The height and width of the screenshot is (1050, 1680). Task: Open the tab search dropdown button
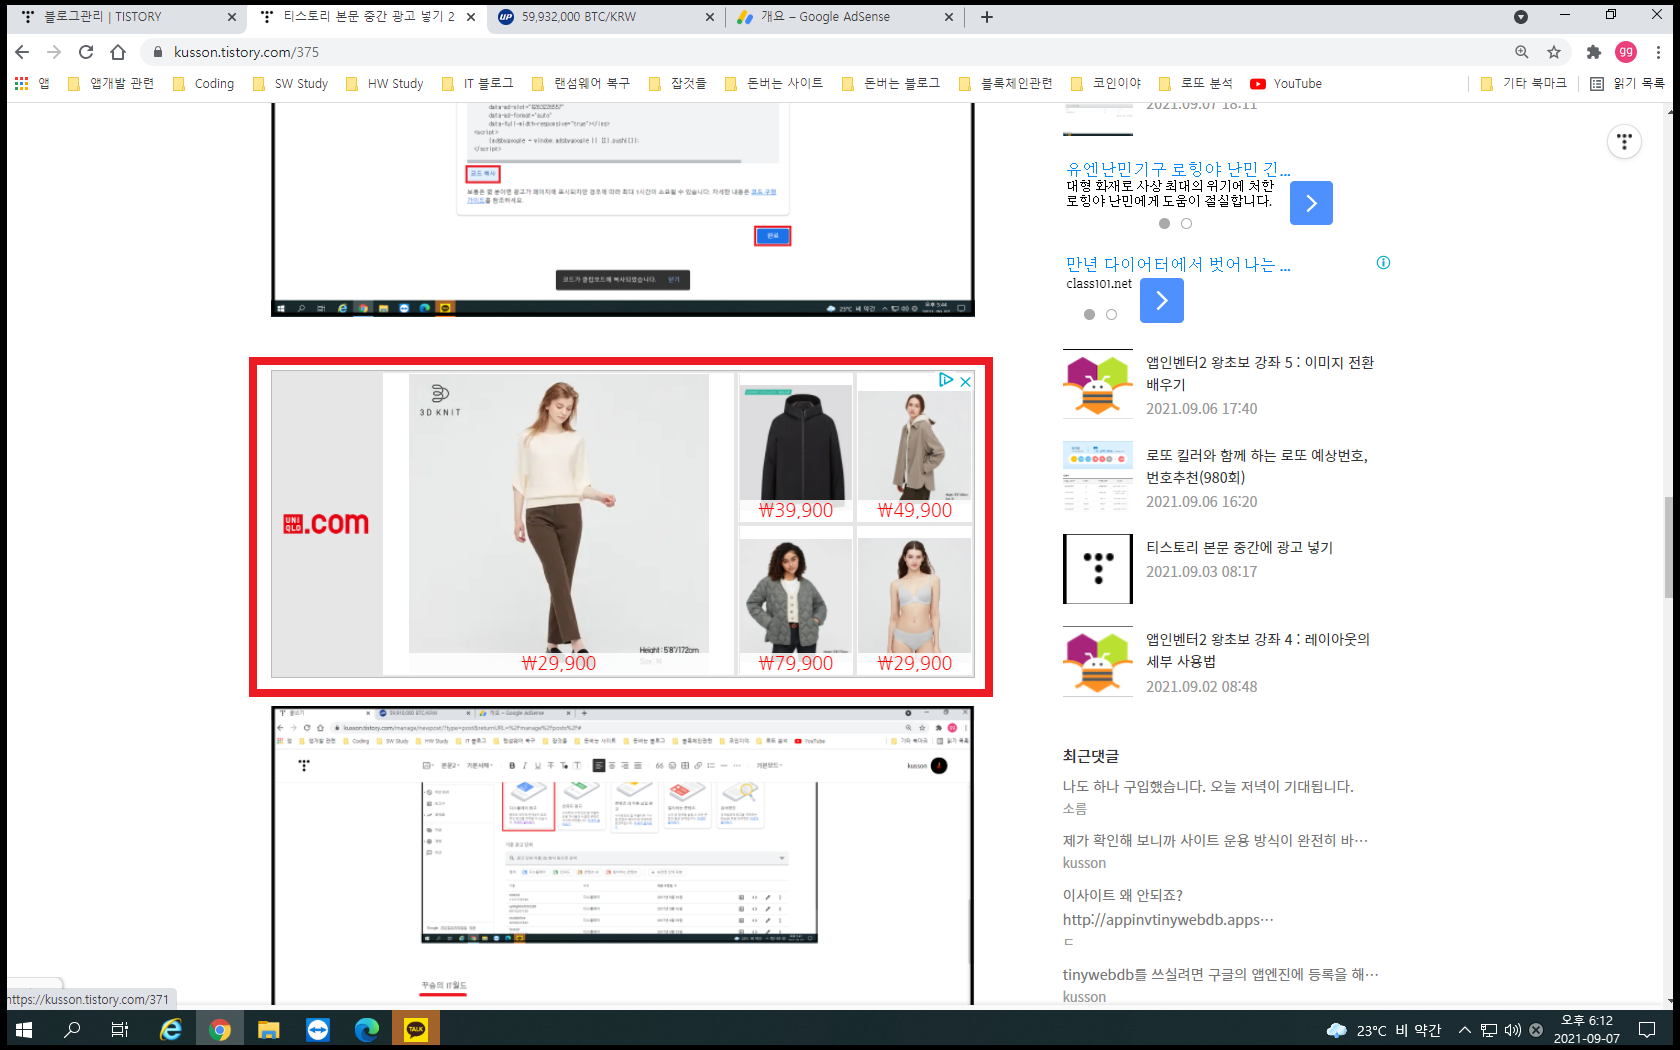tap(1521, 17)
